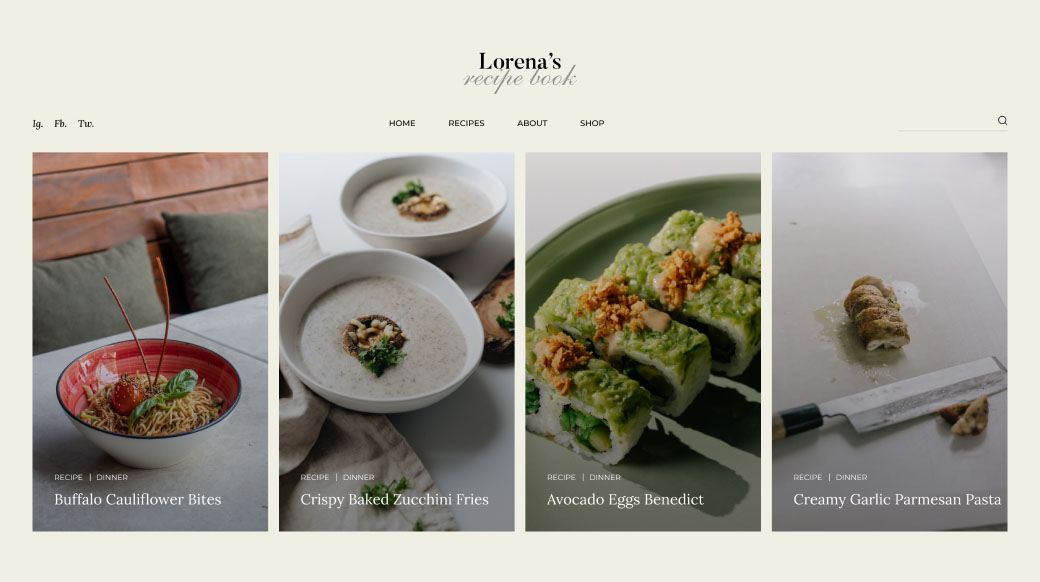Screen dimensions: 1040x582
Task: Open the Instagram 'Ig.' social link
Action: (38, 123)
